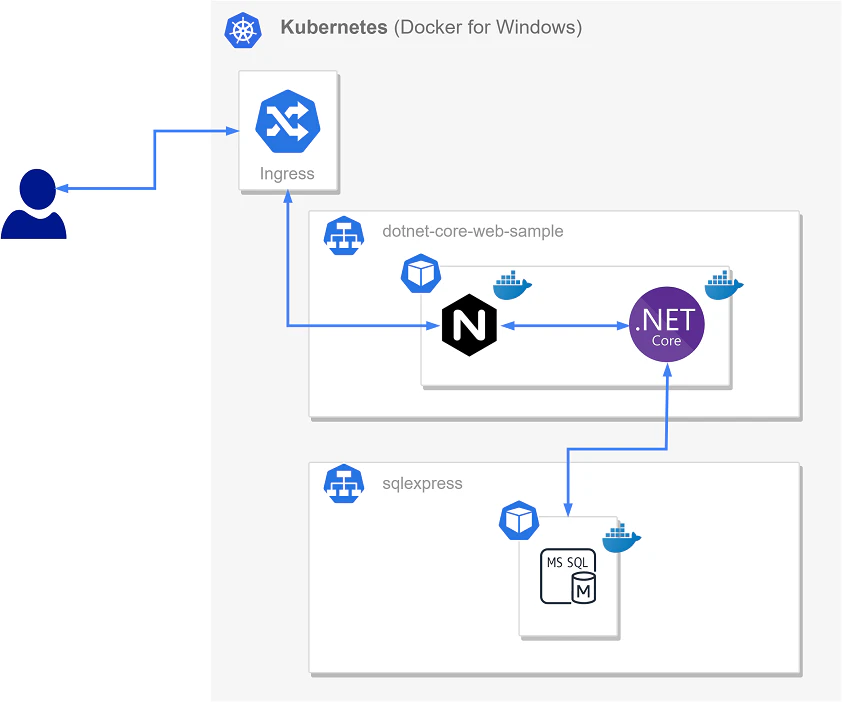The image size is (842, 702).
Task: Click the 'dotnet-core-web-sample' label
Action: coord(473,231)
